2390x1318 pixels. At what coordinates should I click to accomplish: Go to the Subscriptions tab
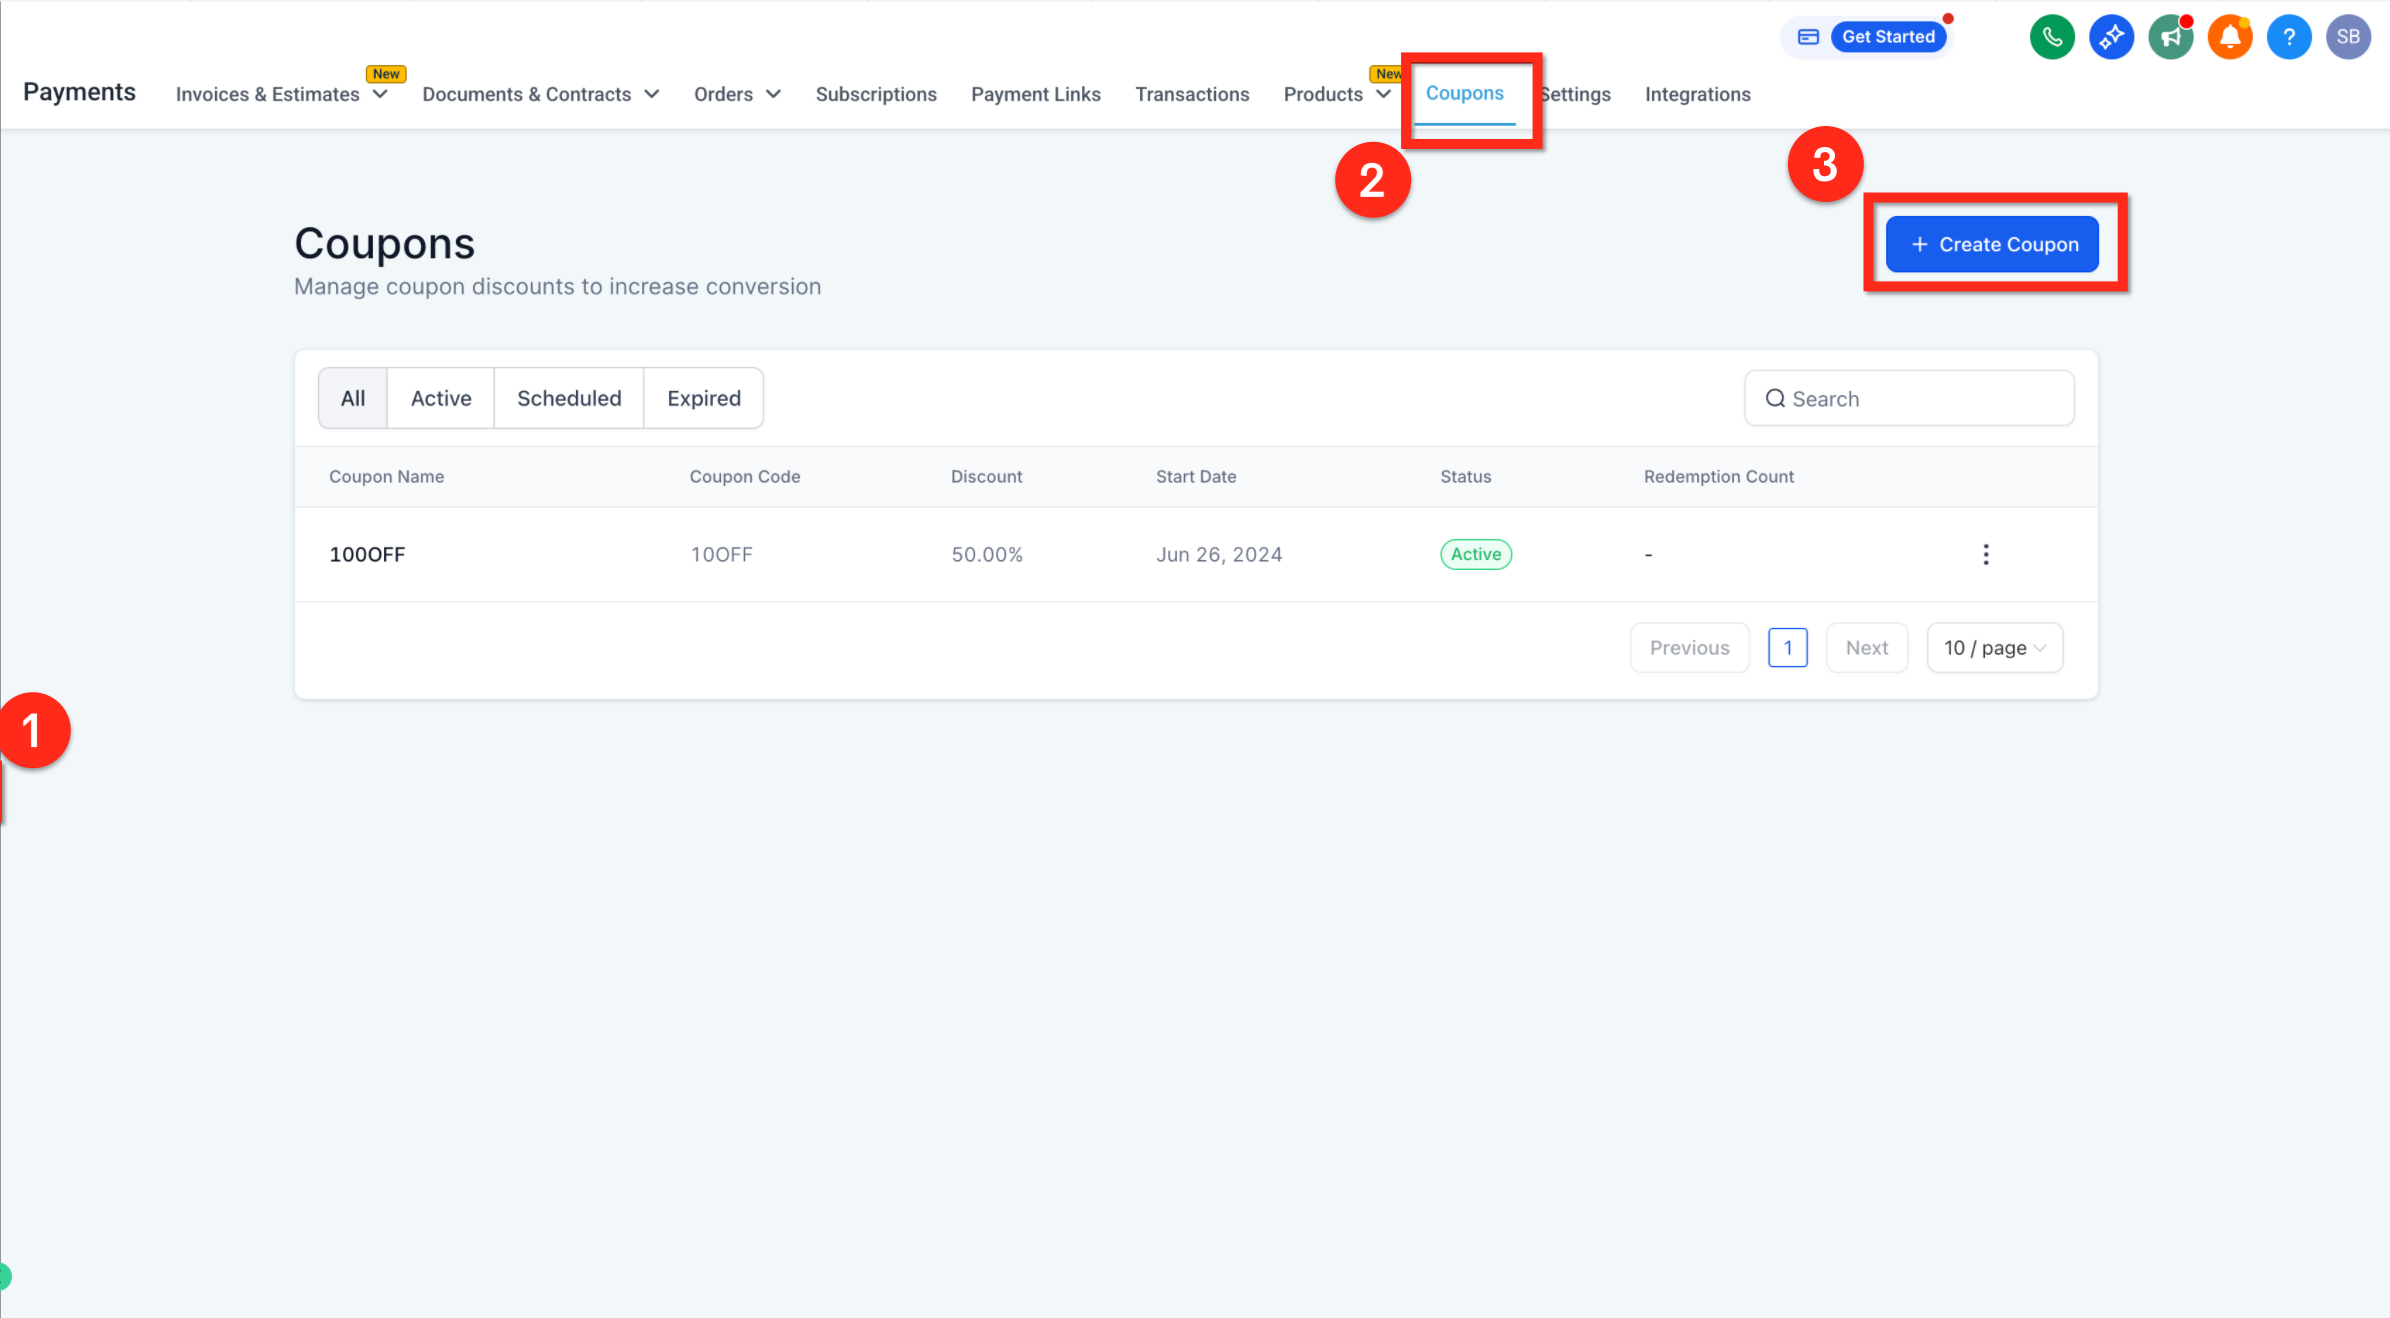876,94
